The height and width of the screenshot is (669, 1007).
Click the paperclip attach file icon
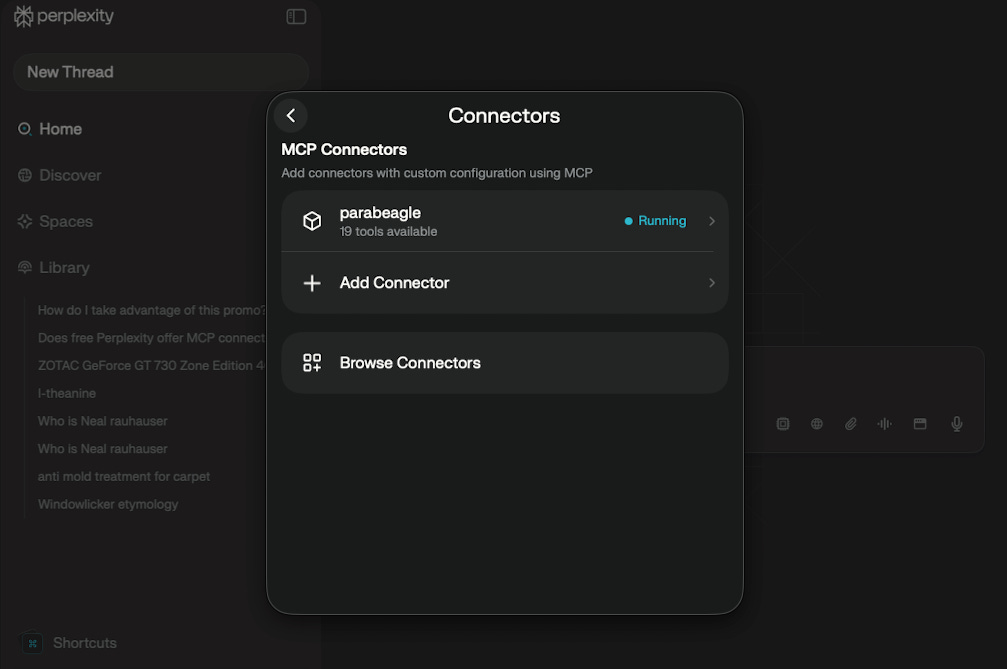pyautogui.click(x=851, y=424)
